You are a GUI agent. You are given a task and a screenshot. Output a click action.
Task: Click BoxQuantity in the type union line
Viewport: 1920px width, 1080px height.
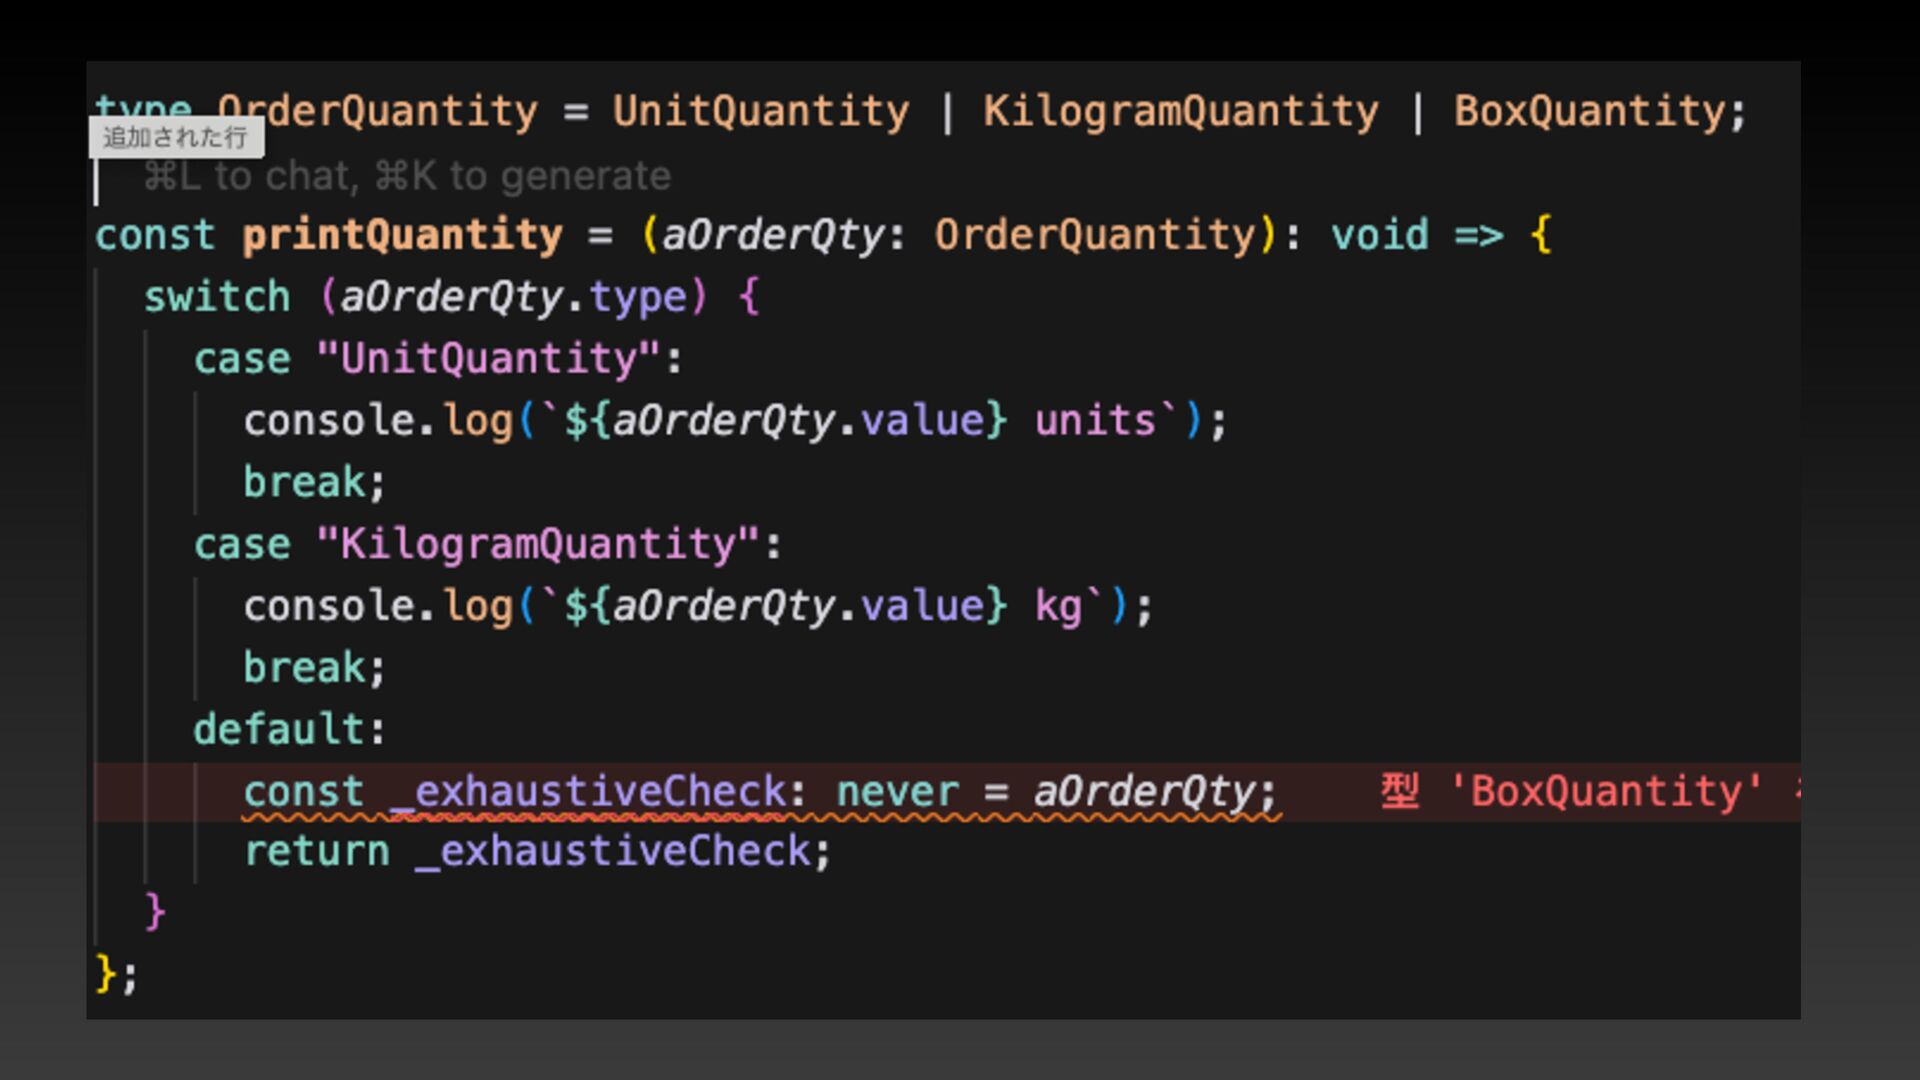point(1590,111)
